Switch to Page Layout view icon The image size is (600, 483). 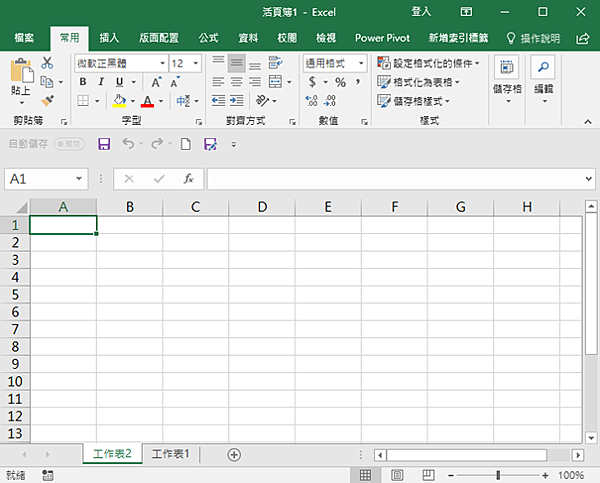[397, 475]
